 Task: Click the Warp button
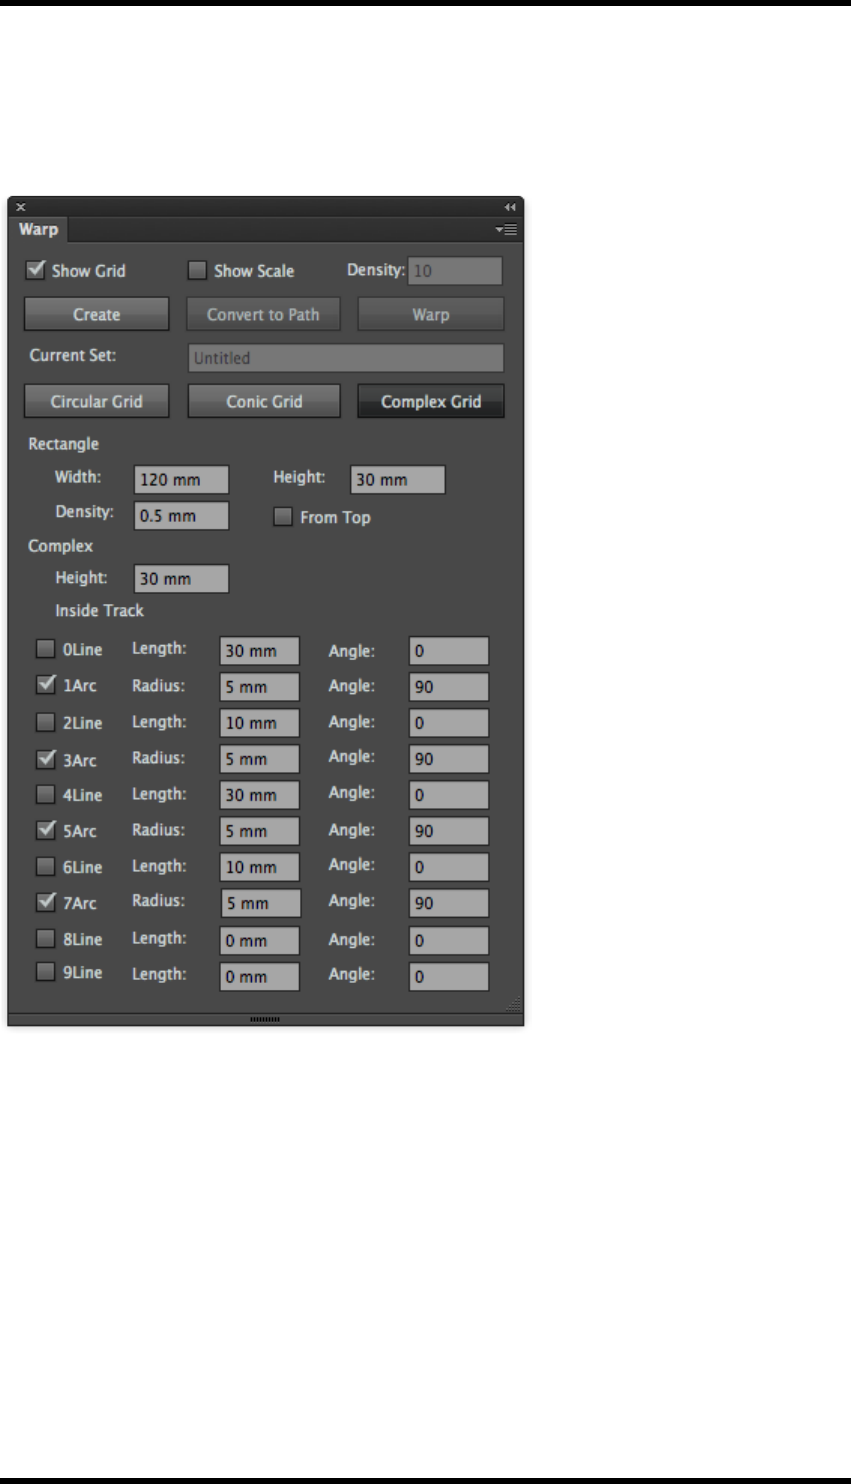[x=431, y=314]
